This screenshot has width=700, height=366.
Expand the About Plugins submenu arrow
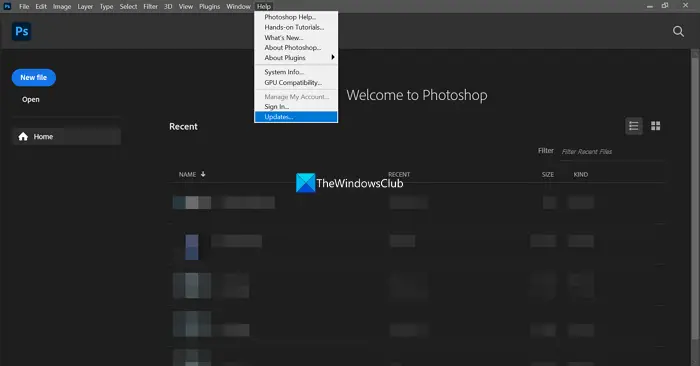click(x=333, y=57)
